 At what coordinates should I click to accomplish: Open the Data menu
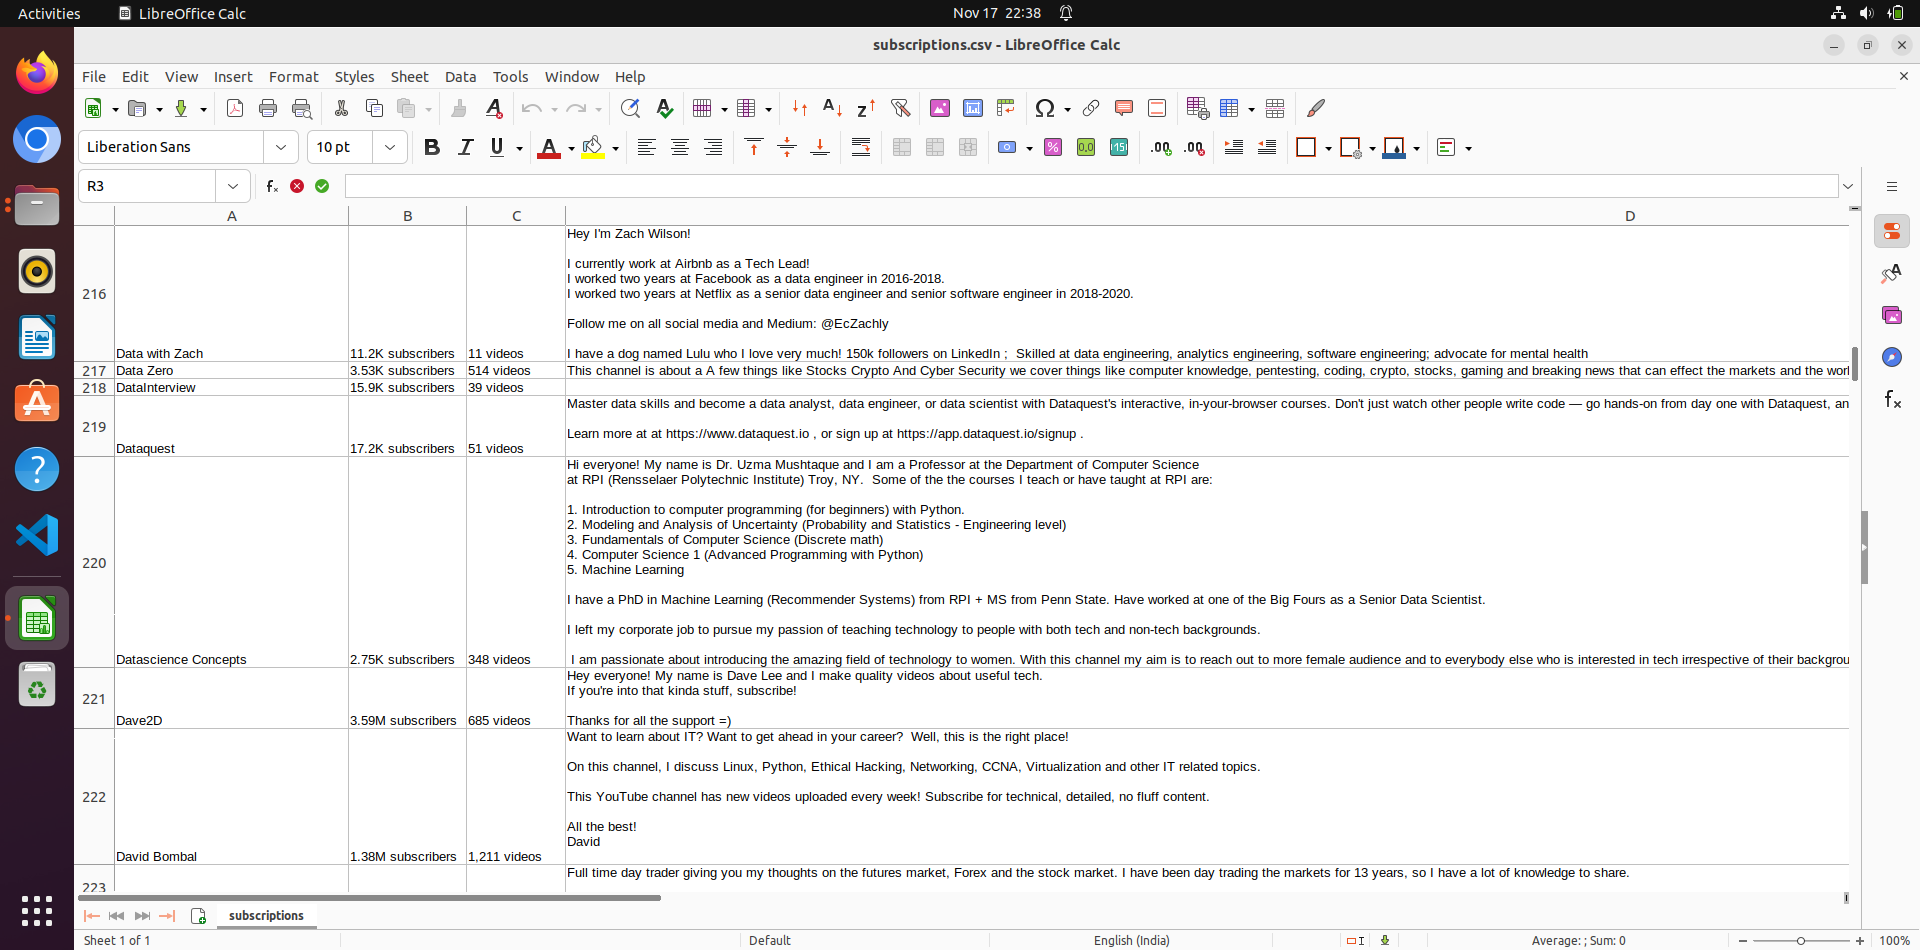[x=460, y=76]
